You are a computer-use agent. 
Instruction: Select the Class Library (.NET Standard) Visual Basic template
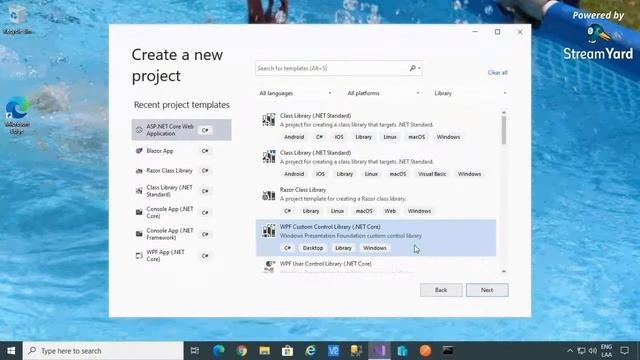pos(376,164)
